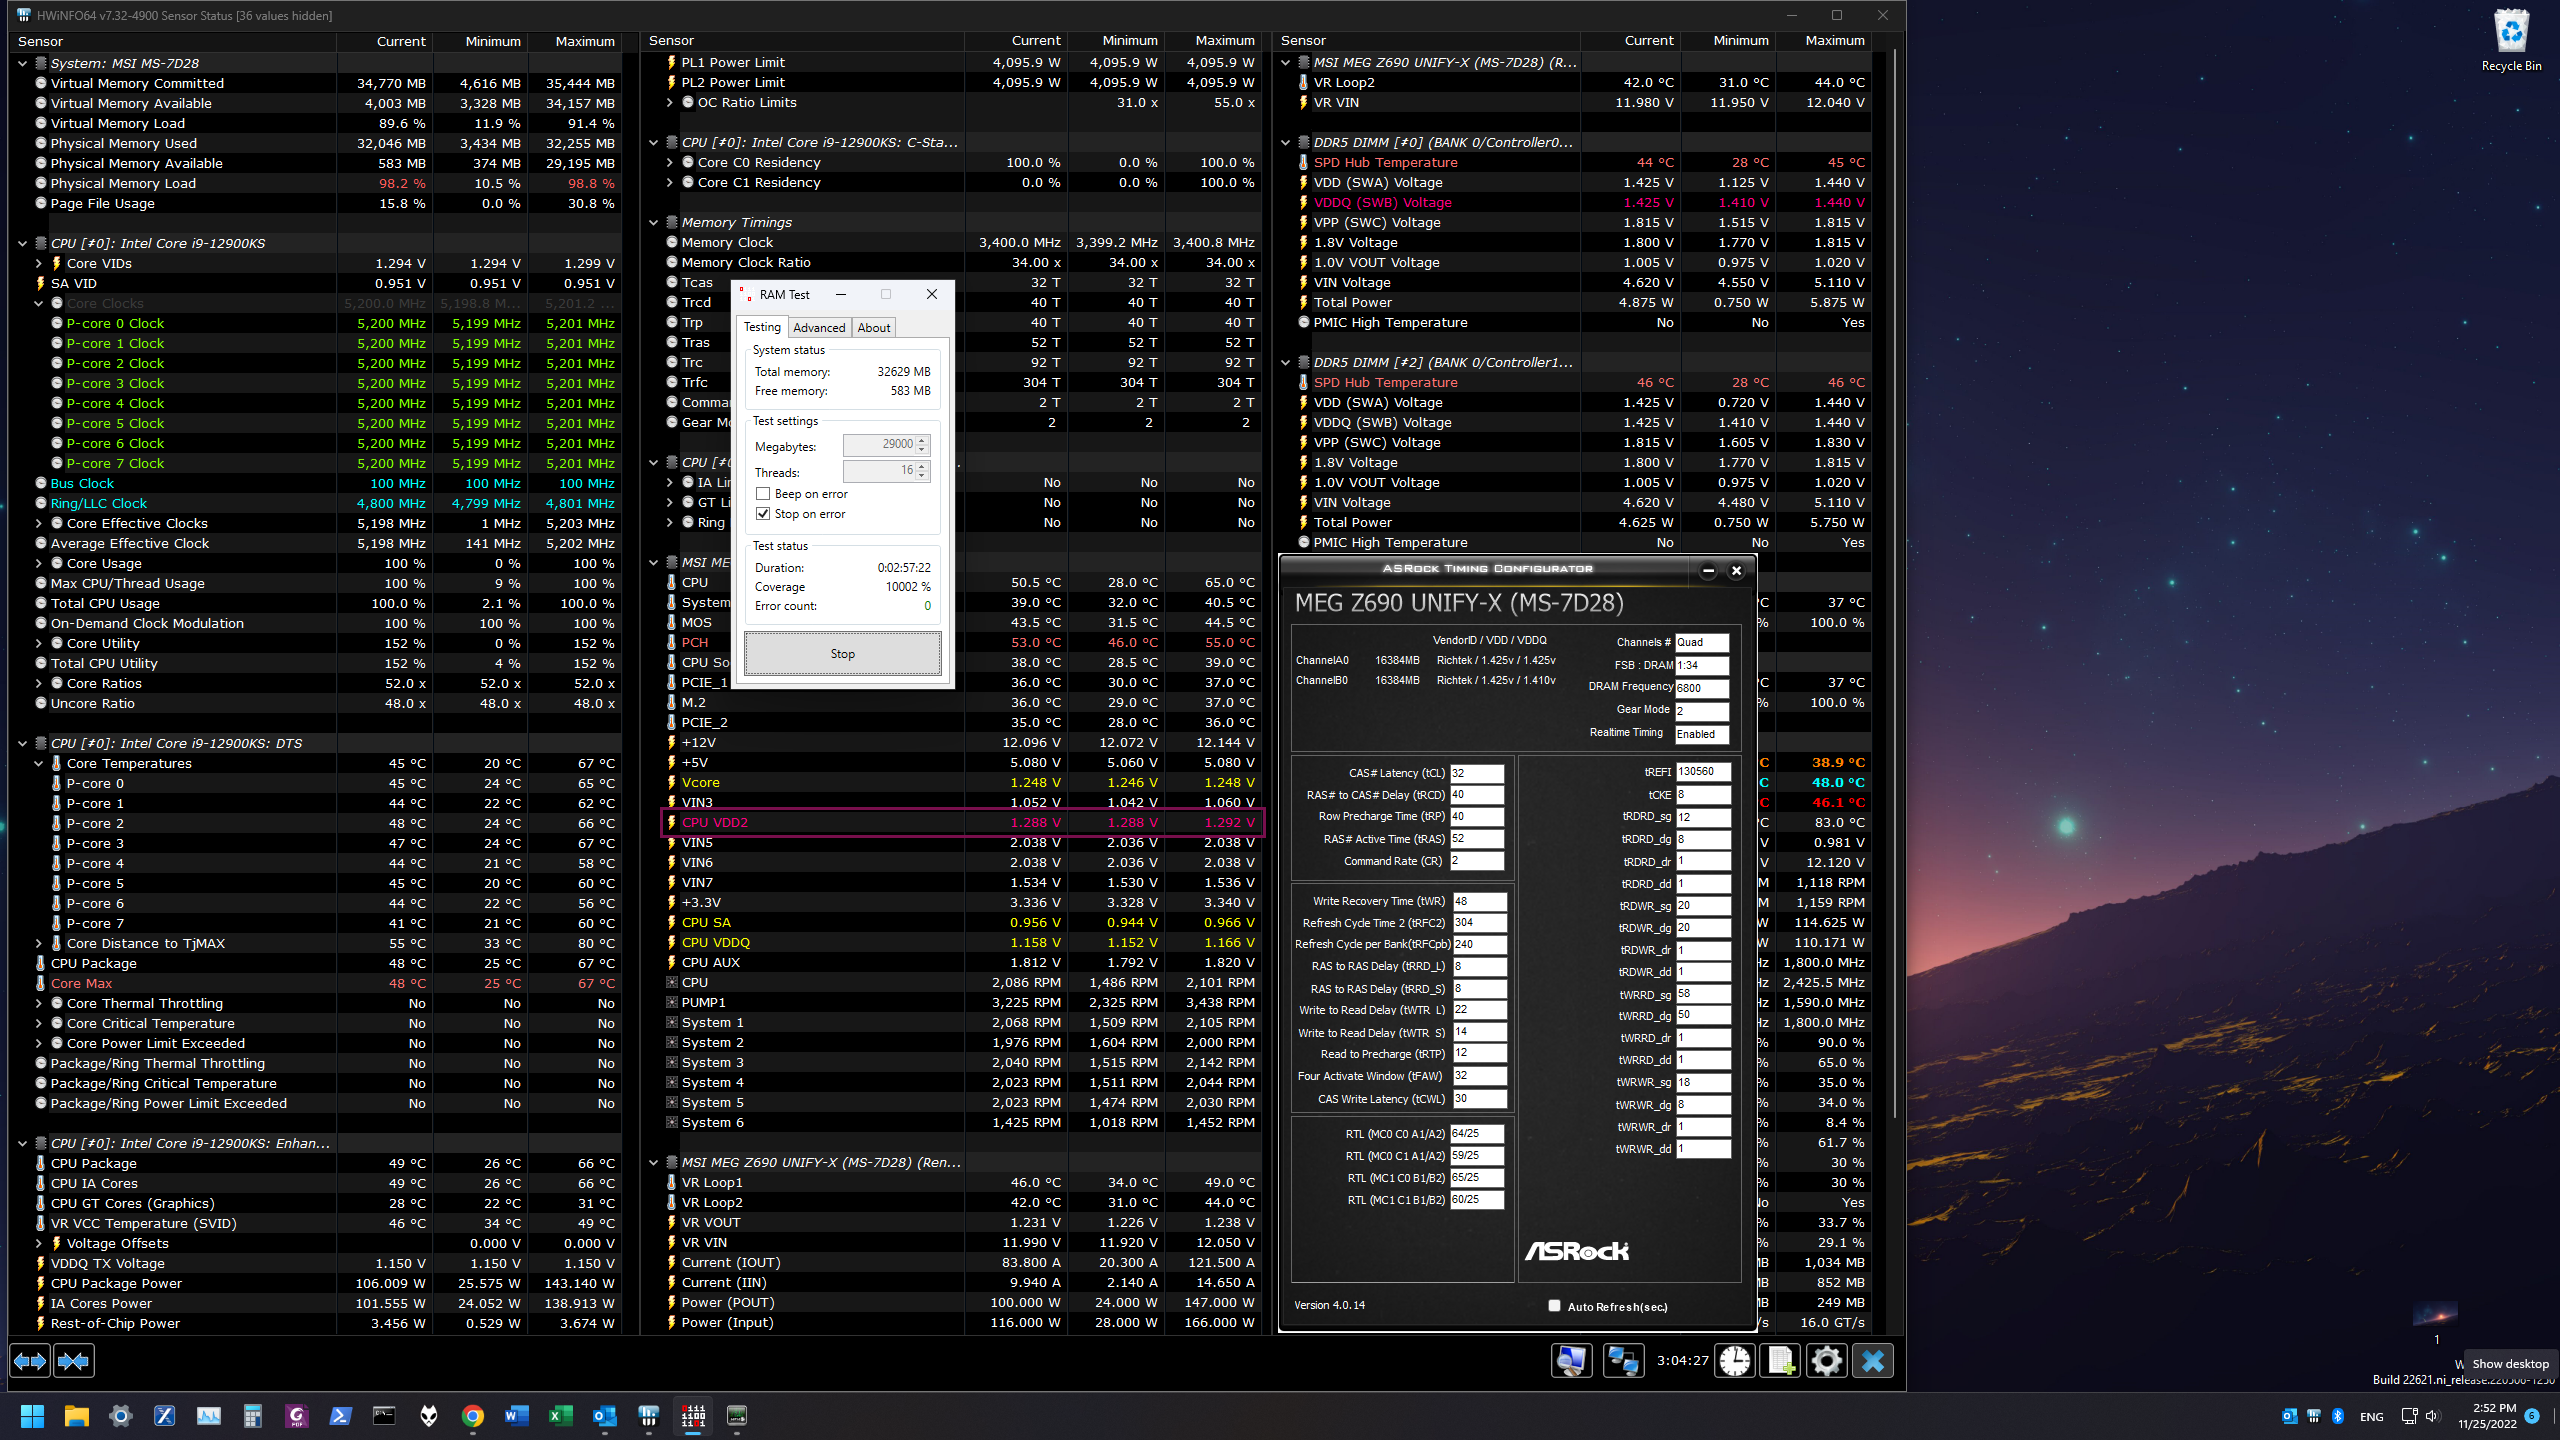Collapse the Memory Timings section
Image resolution: width=2560 pixels, height=1440 pixels.
(x=654, y=223)
